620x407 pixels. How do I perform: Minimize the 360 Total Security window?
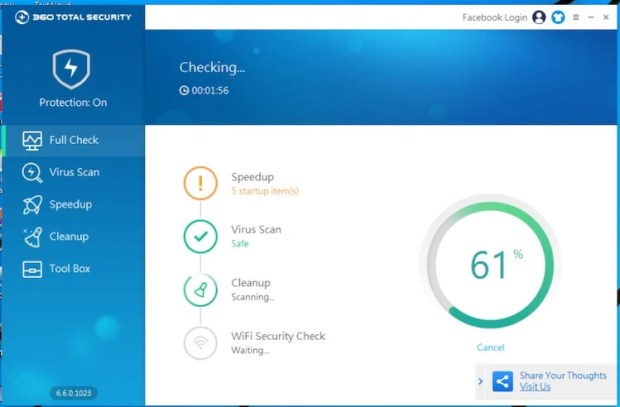591,17
